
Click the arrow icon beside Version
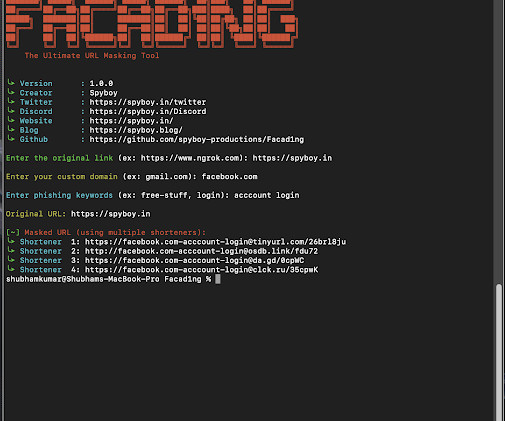[x=11, y=82]
